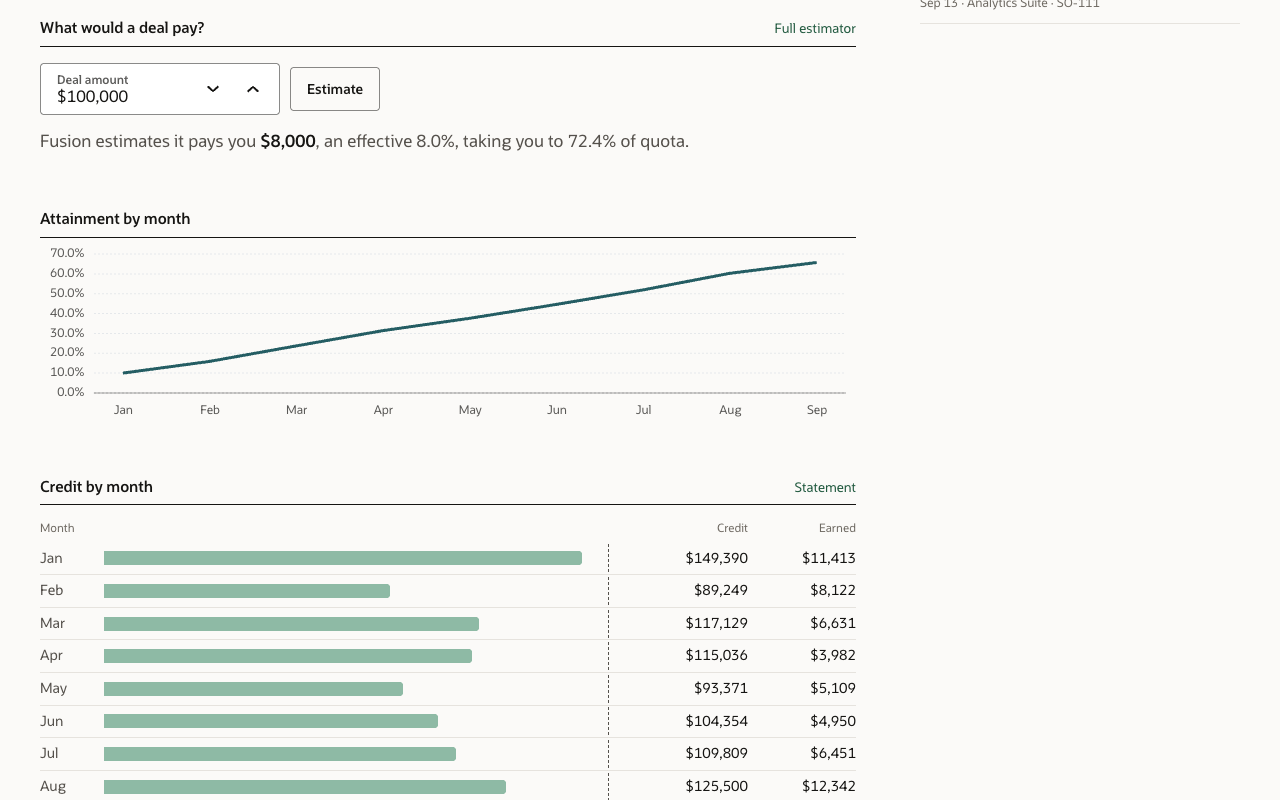Select the Feb credit bar

coord(247,591)
